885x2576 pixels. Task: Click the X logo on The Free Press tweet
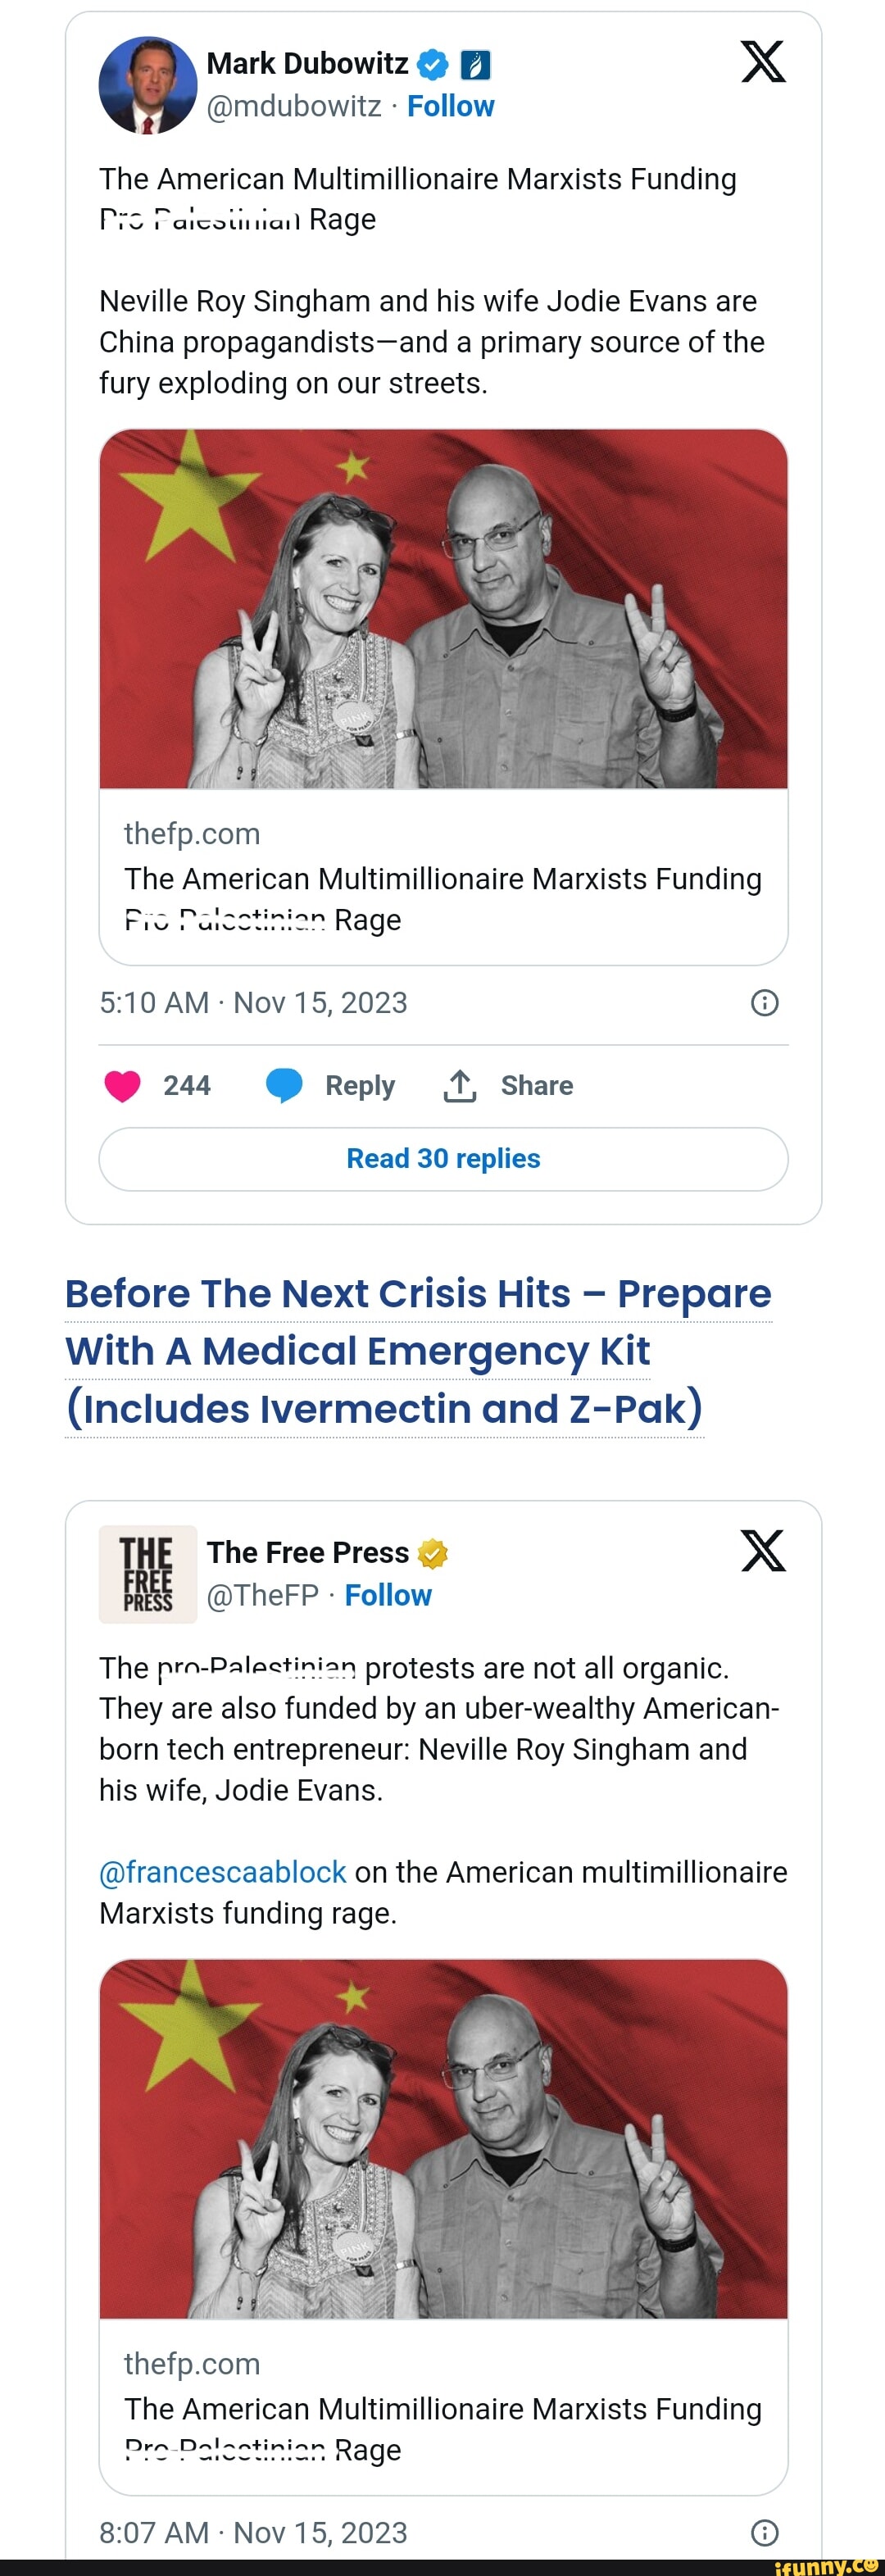point(763,1551)
